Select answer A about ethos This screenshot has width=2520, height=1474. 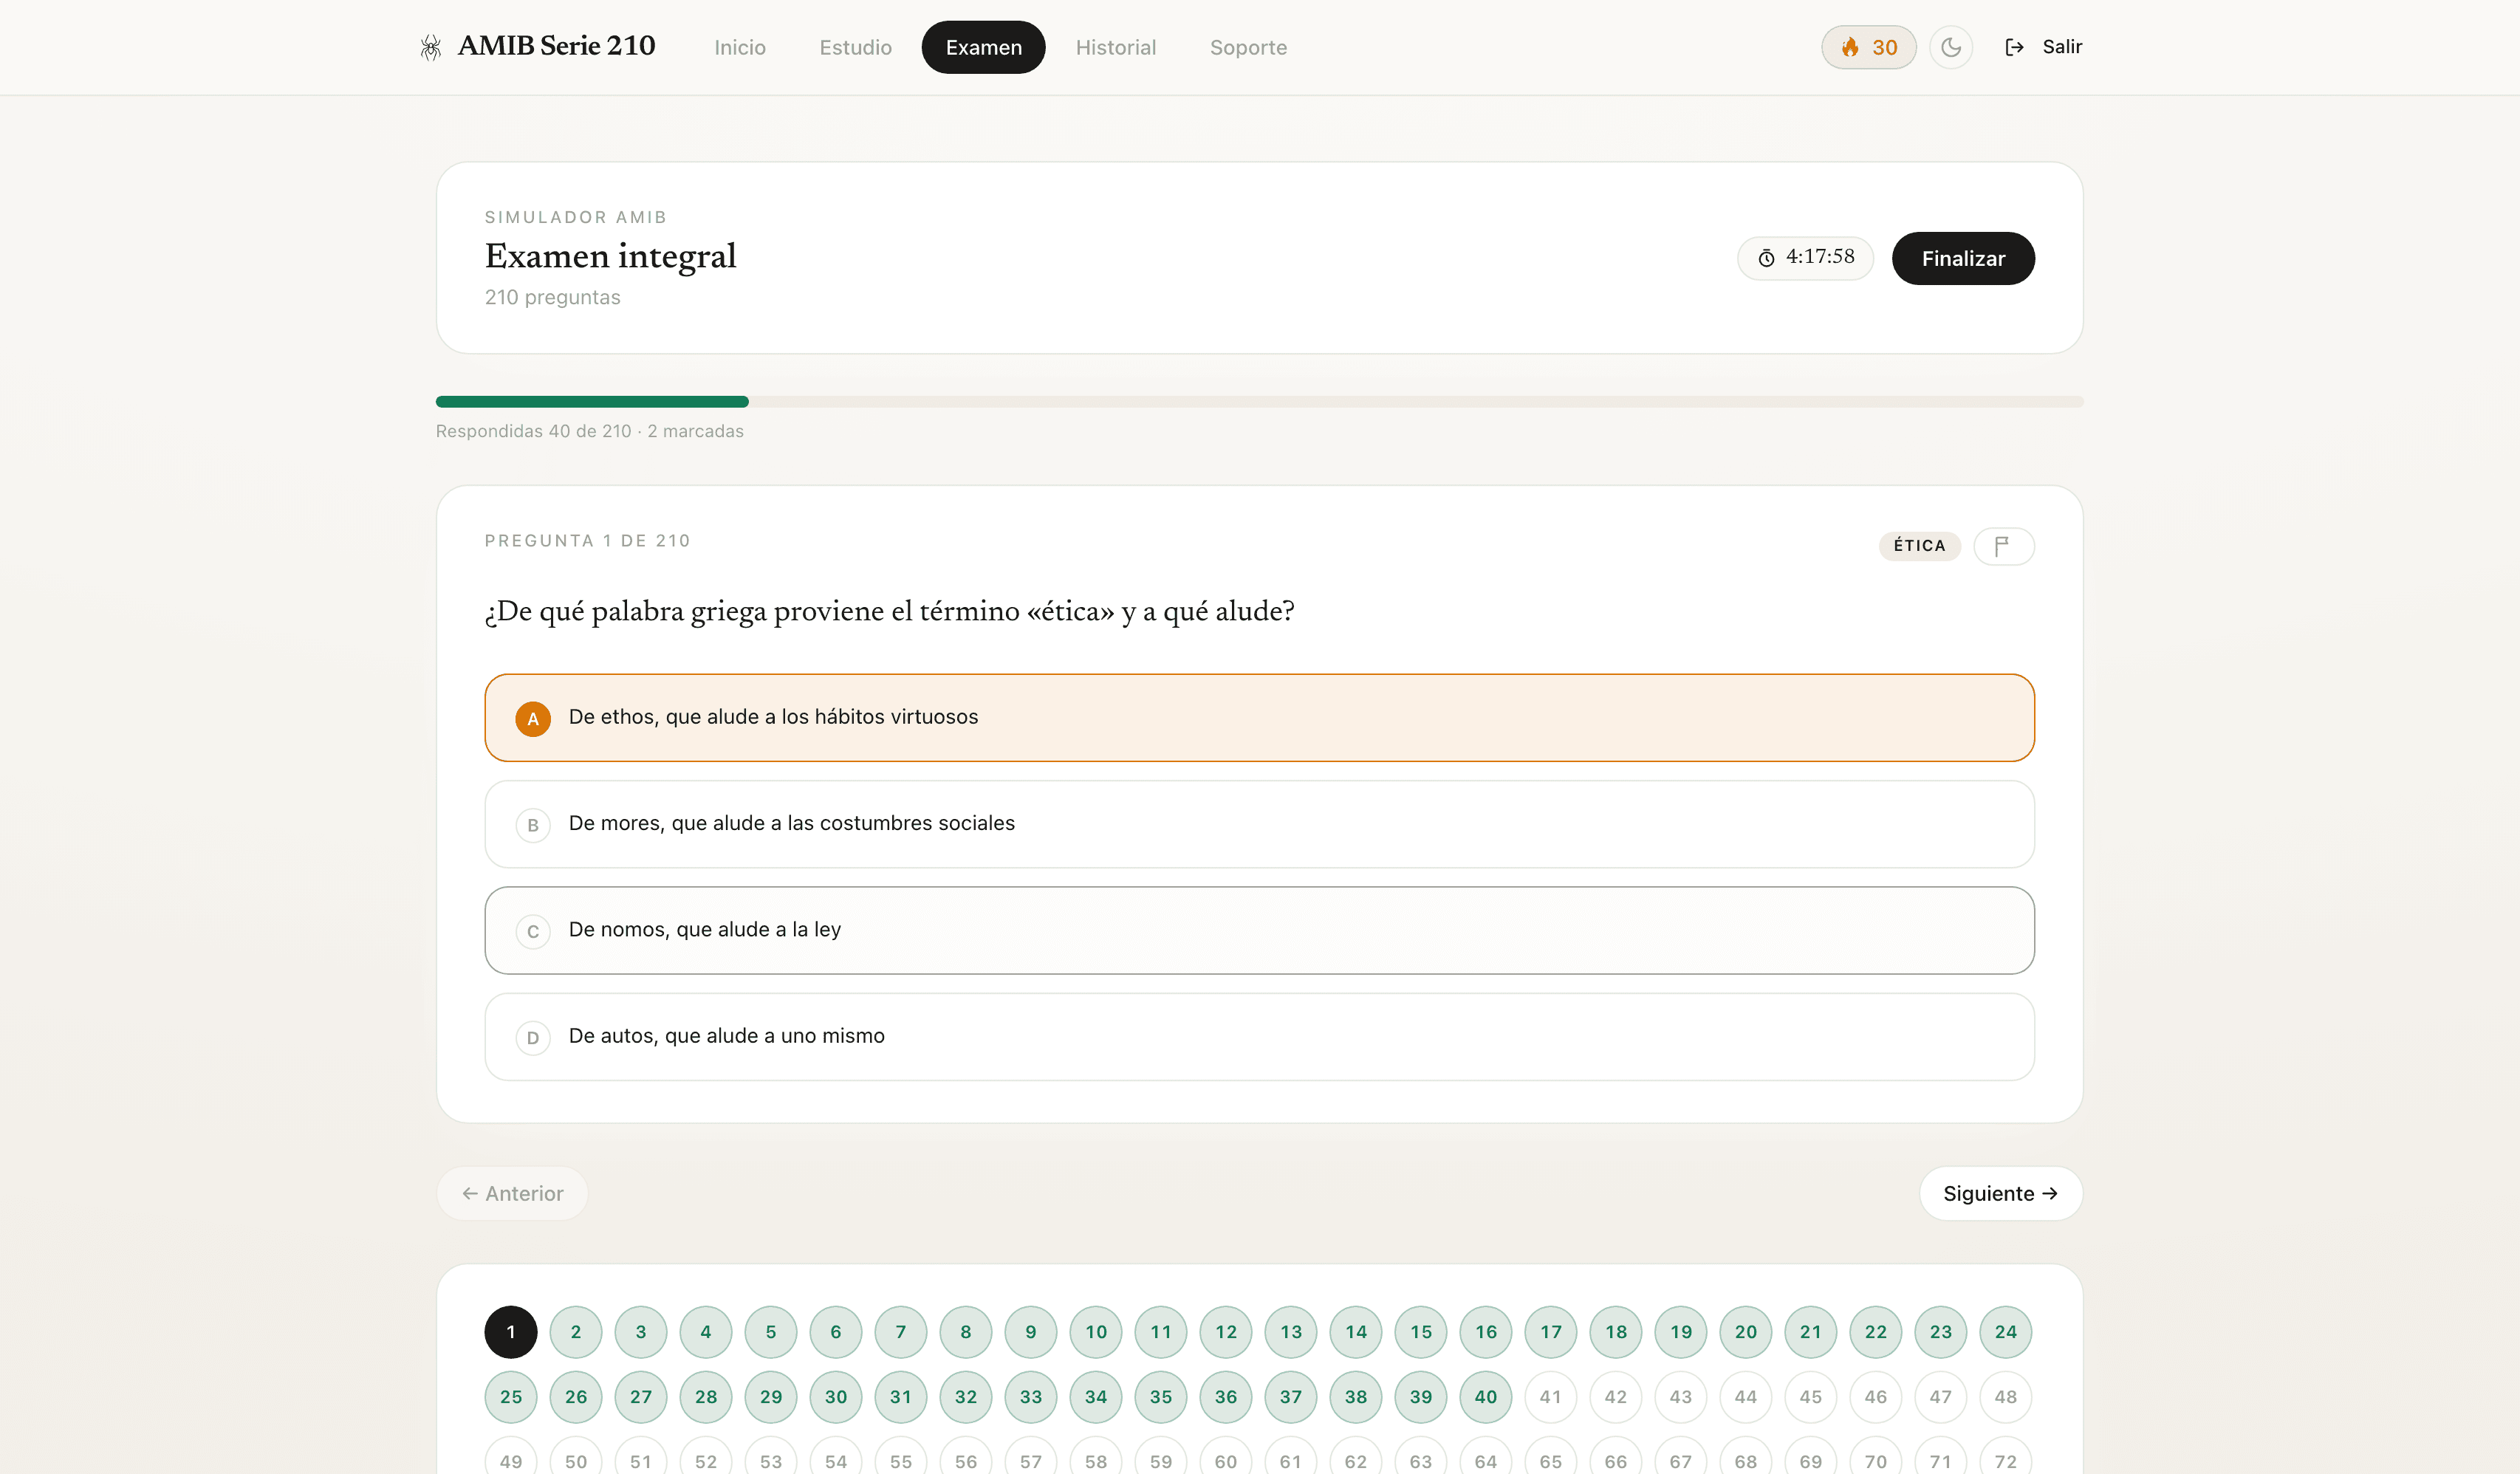point(1259,718)
